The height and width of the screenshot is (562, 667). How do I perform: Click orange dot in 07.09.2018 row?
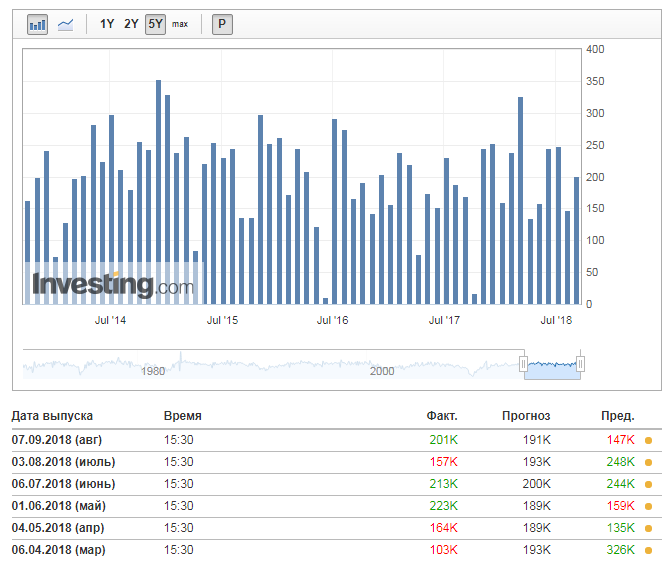[648, 440]
